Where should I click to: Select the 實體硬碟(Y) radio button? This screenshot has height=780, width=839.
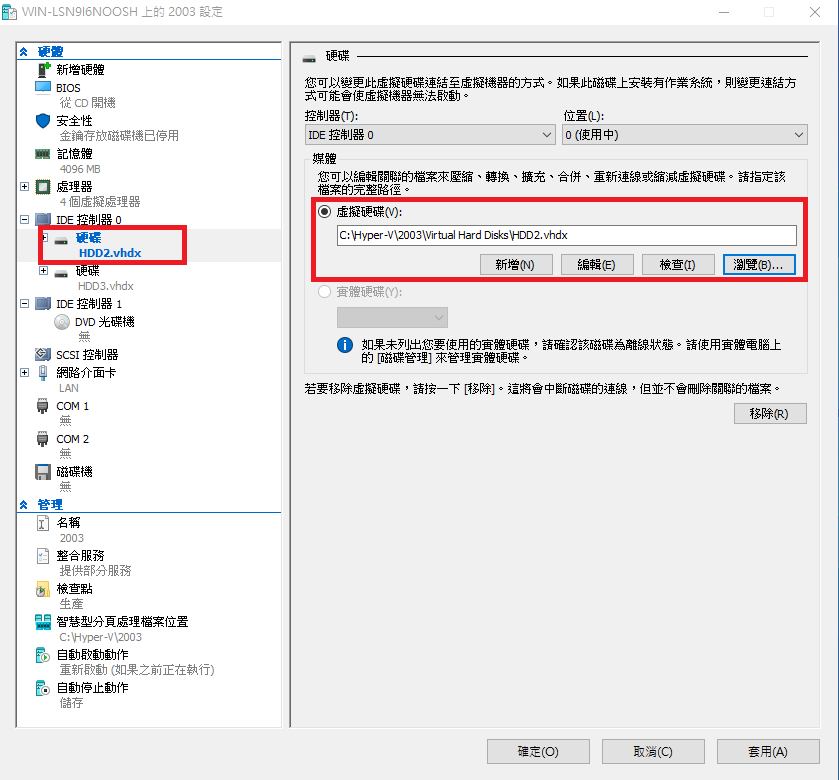(x=324, y=292)
